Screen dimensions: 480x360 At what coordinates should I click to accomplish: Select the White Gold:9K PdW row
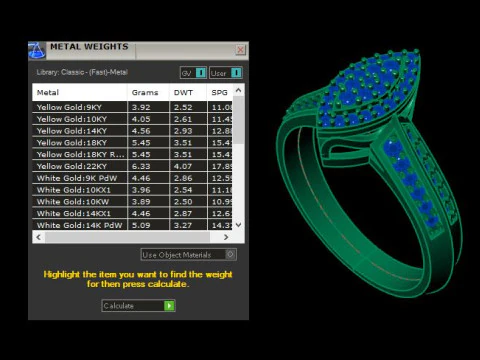point(132,178)
